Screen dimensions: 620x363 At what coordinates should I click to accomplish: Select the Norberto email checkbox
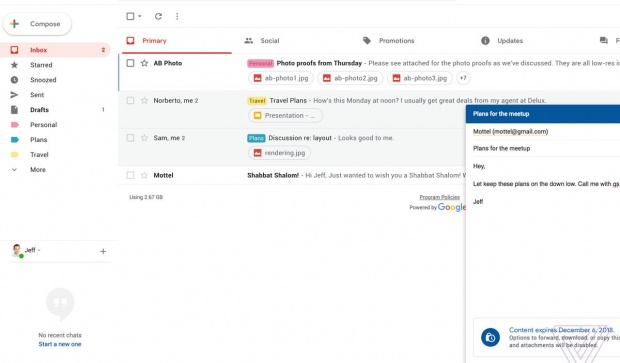tap(130, 100)
